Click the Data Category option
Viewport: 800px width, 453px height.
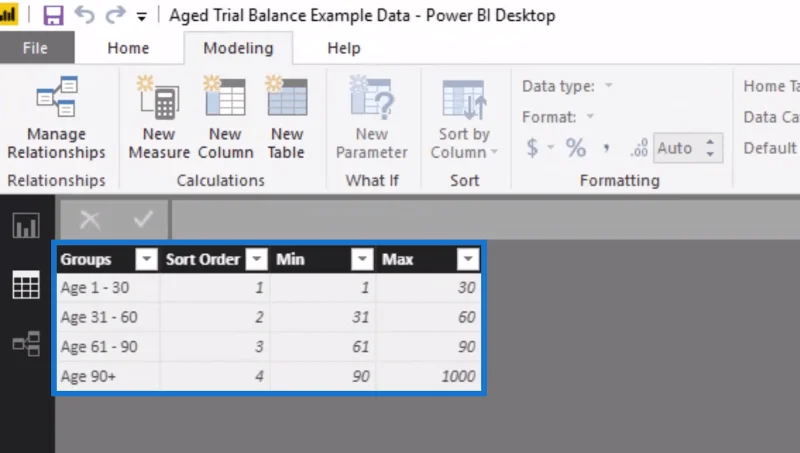pos(771,117)
